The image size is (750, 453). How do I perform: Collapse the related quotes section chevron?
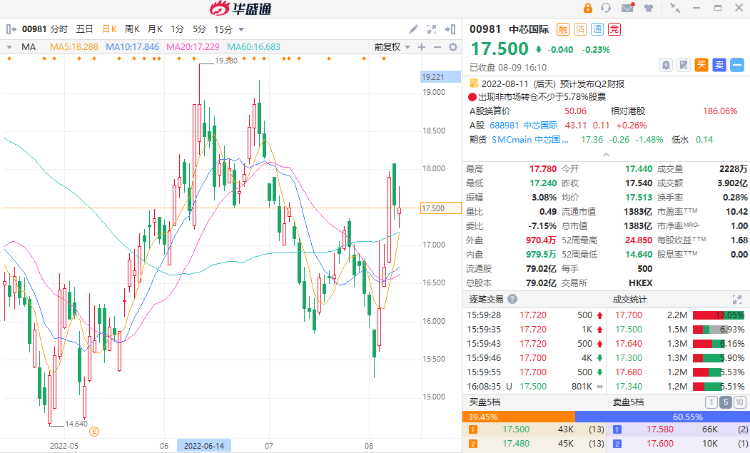pyautogui.click(x=606, y=155)
